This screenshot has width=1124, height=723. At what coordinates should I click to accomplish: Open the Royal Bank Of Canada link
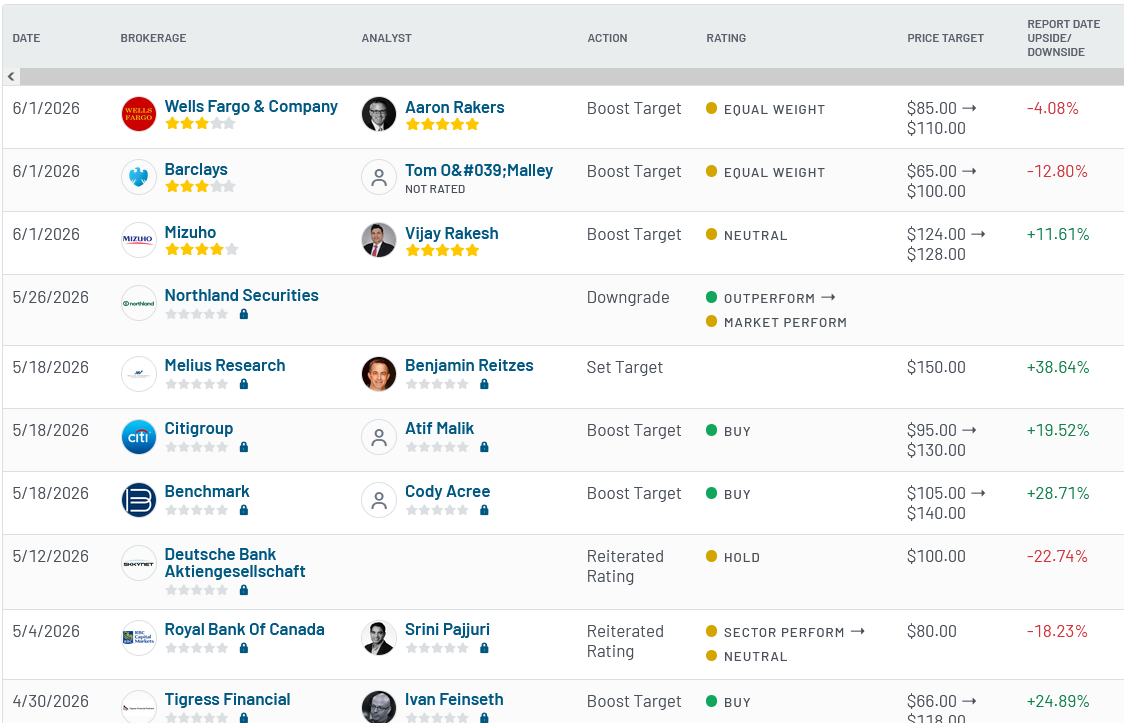point(244,629)
